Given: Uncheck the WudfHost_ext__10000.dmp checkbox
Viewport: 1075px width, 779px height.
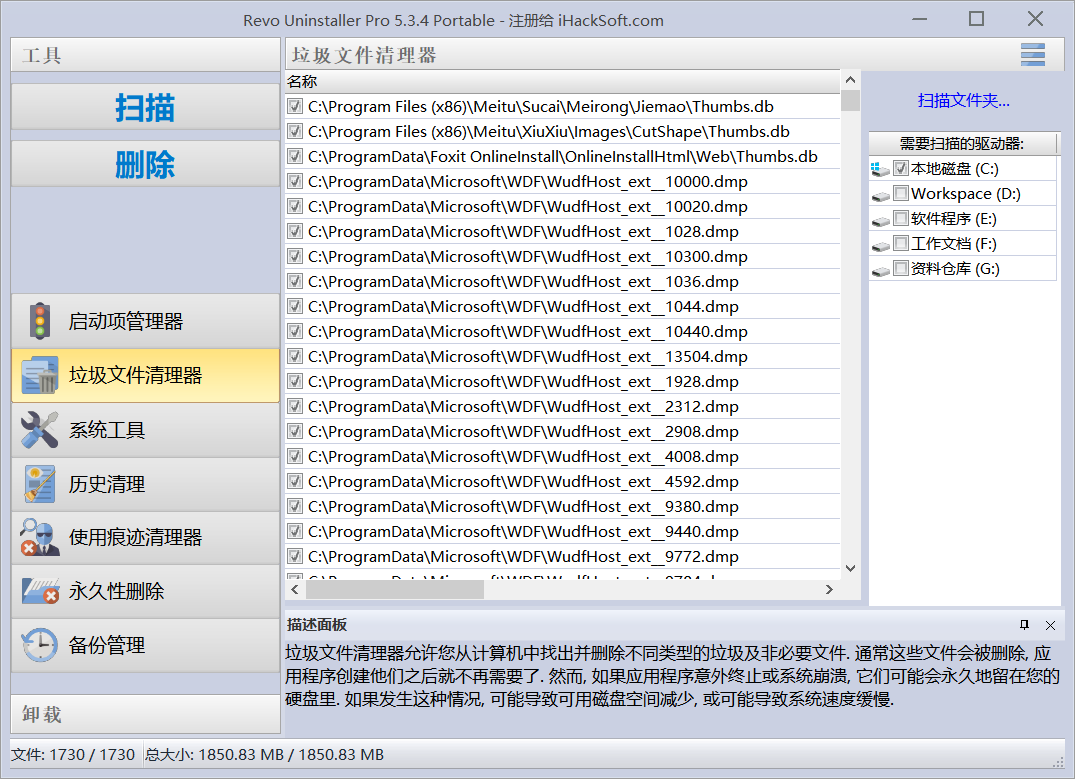Looking at the screenshot, I should tap(295, 181).
